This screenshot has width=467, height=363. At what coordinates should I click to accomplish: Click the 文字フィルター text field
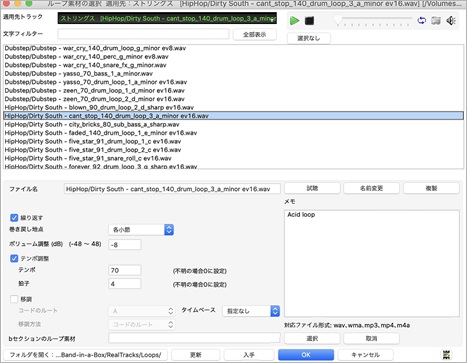143,34
